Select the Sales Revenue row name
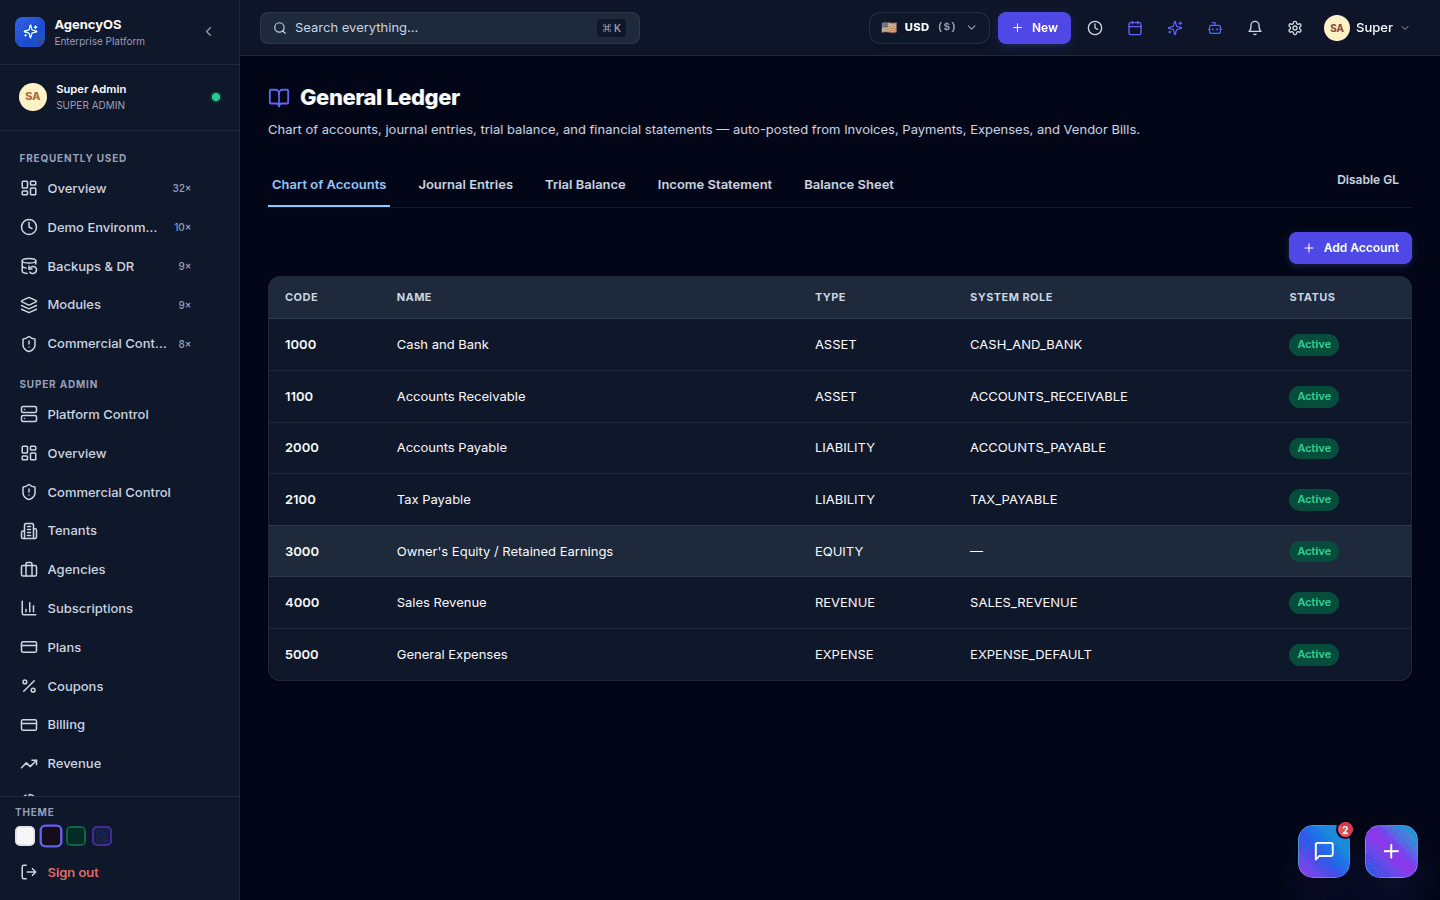Viewport: 1440px width, 900px height. pyautogui.click(x=442, y=603)
